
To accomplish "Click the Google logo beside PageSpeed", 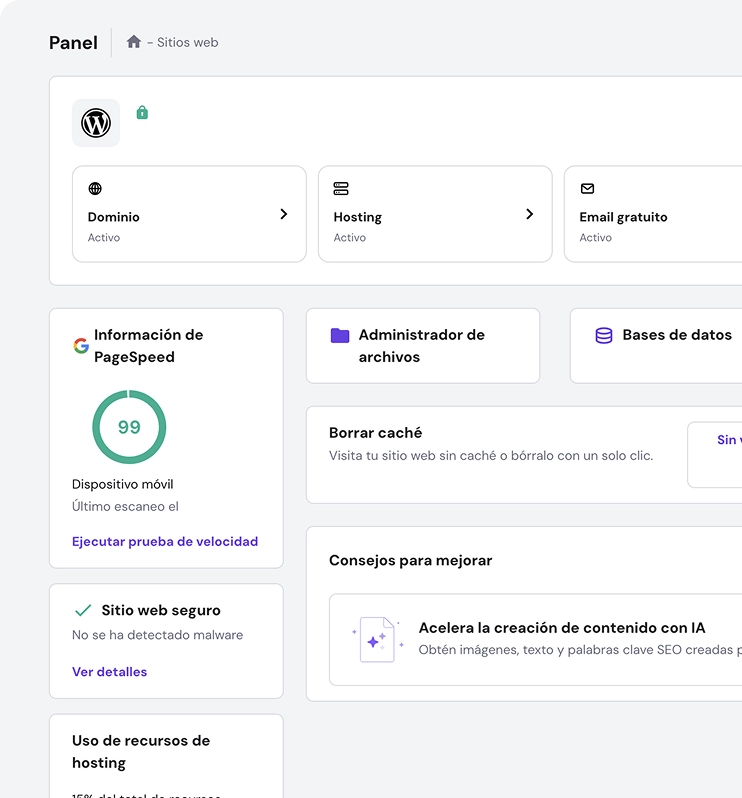I will (x=81, y=346).
